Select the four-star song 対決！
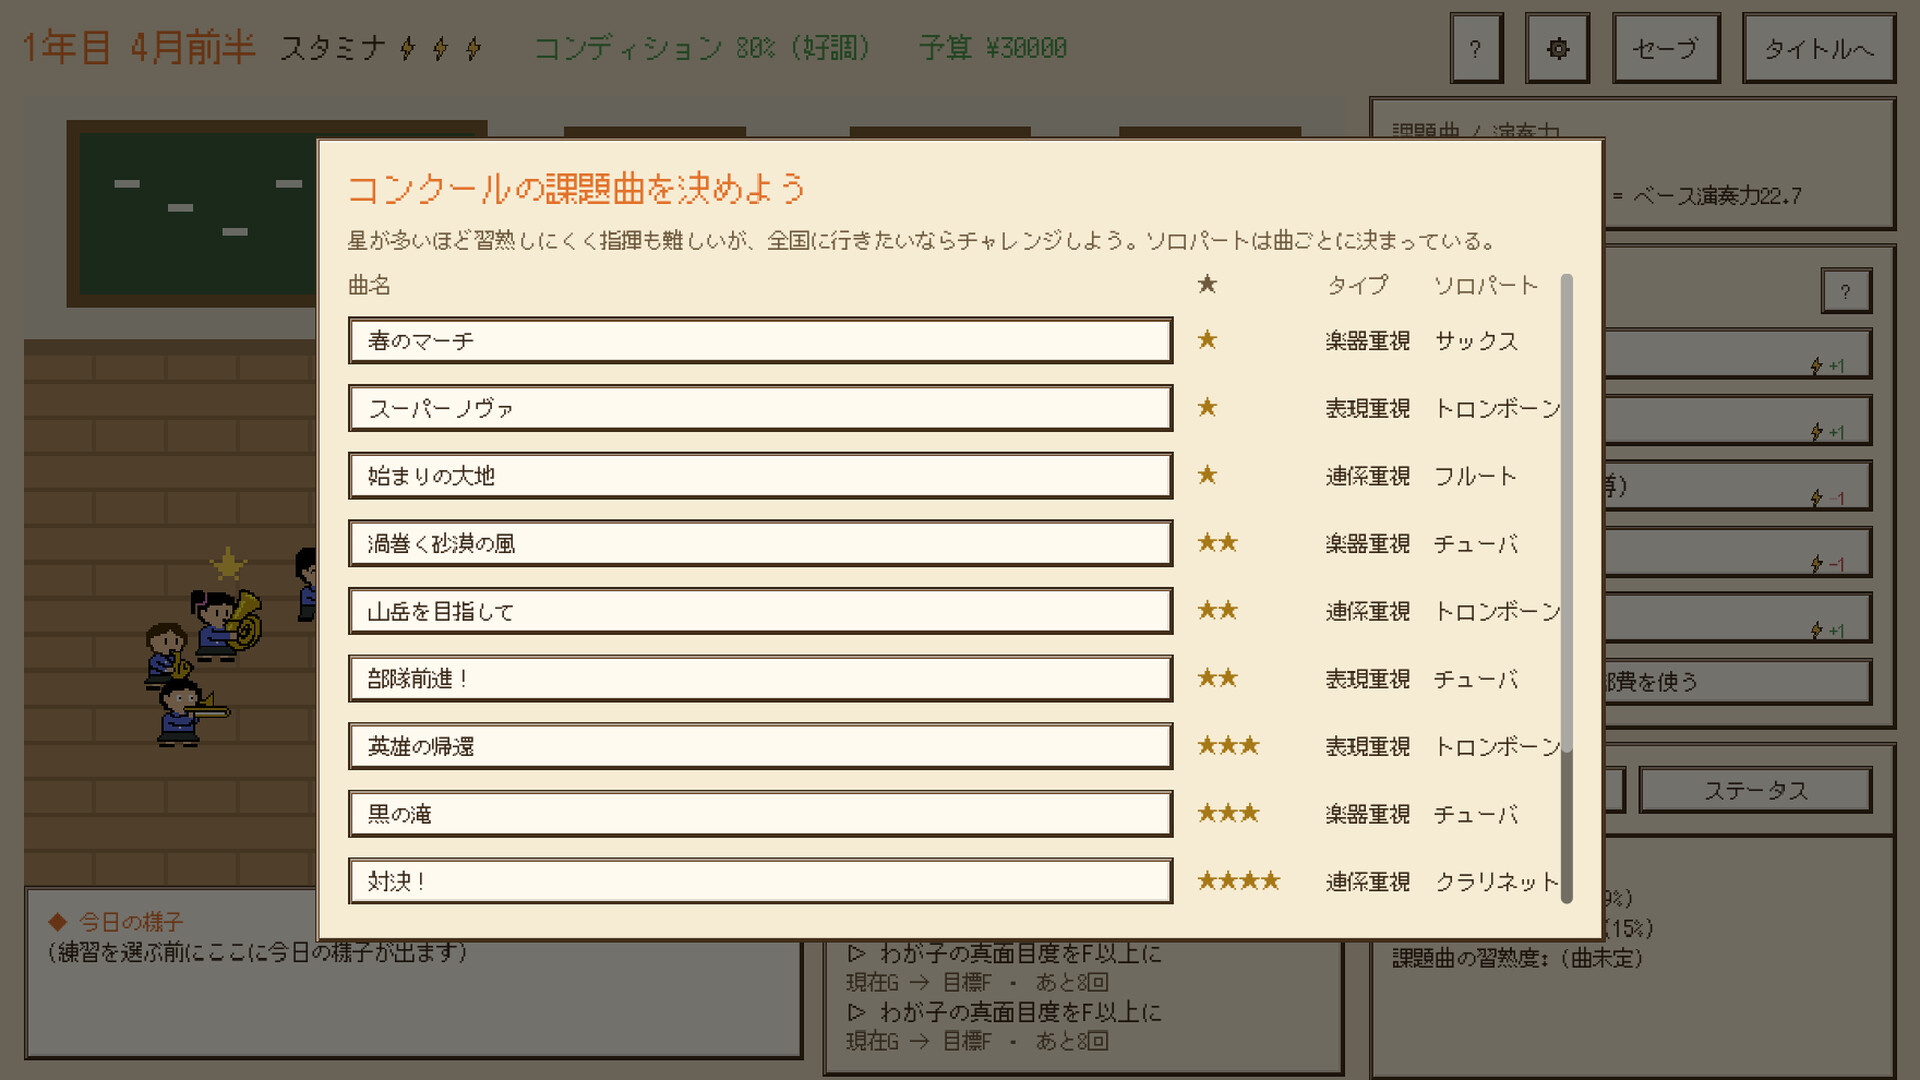Image resolution: width=1920 pixels, height=1080 pixels. coord(760,881)
